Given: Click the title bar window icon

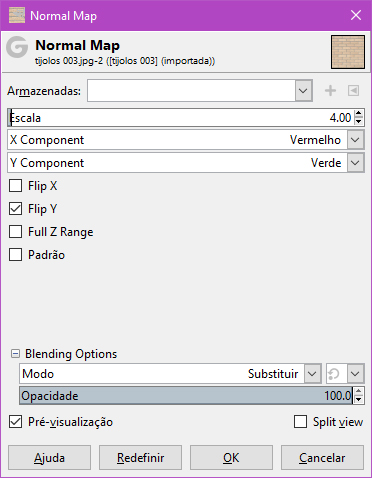Looking at the screenshot, I should pyautogui.click(x=17, y=15).
